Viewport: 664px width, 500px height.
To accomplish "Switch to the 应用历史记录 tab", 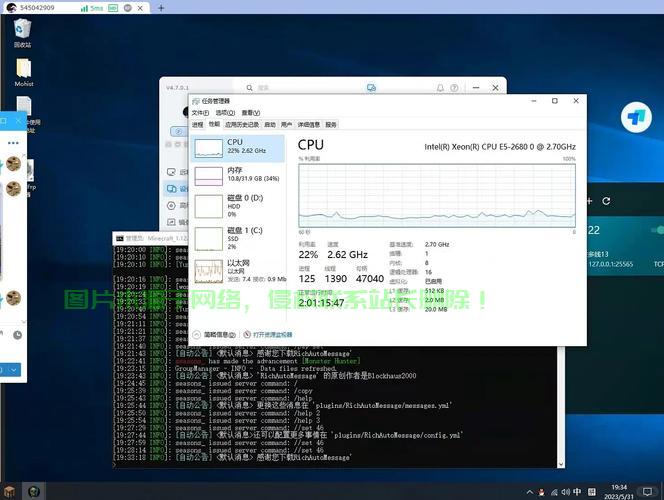I will tap(242, 125).
